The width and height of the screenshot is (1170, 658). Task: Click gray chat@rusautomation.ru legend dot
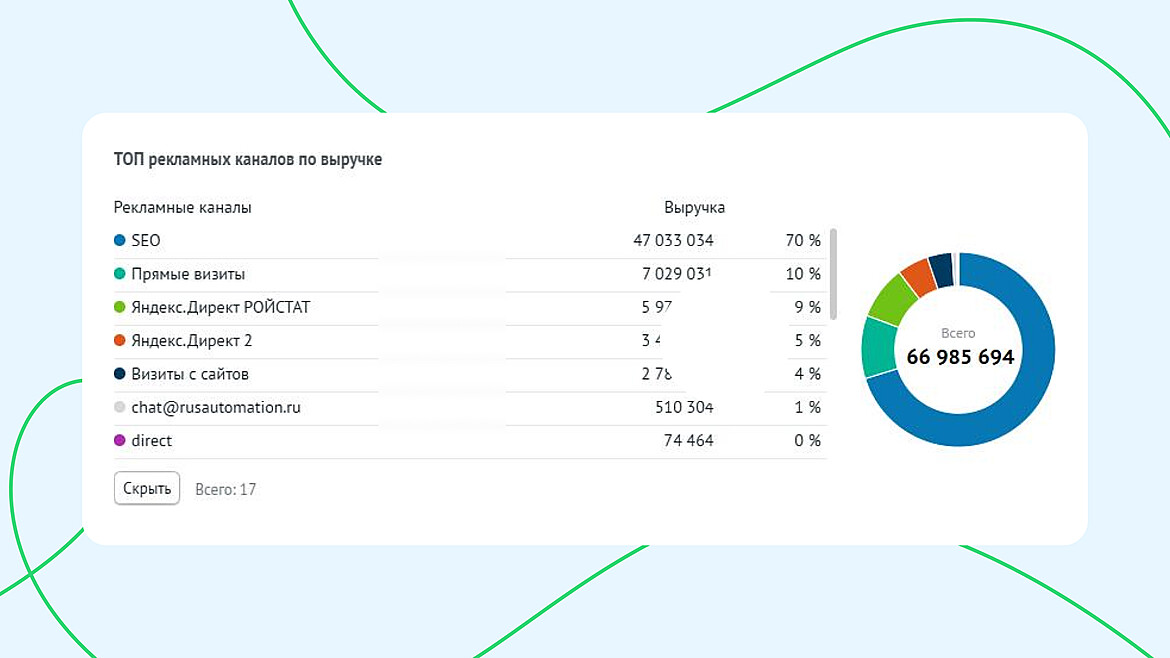(x=119, y=407)
